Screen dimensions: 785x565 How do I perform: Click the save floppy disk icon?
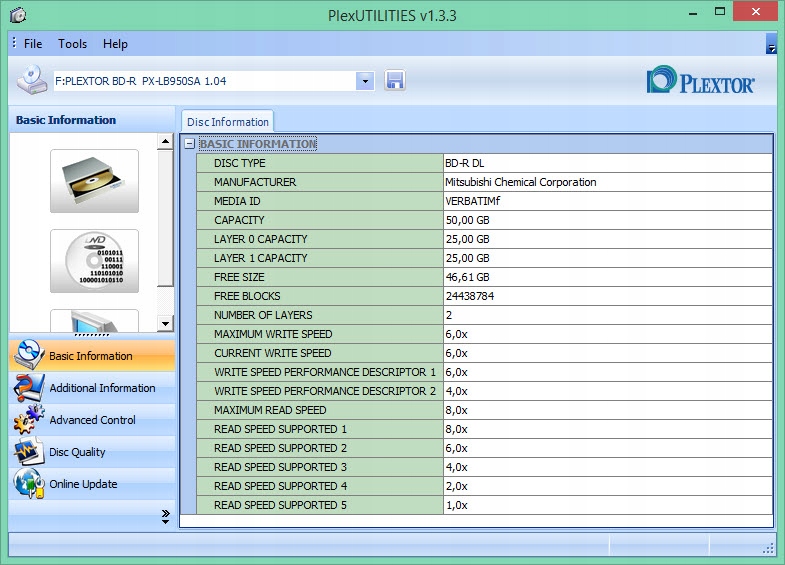(x=394, y=81)
